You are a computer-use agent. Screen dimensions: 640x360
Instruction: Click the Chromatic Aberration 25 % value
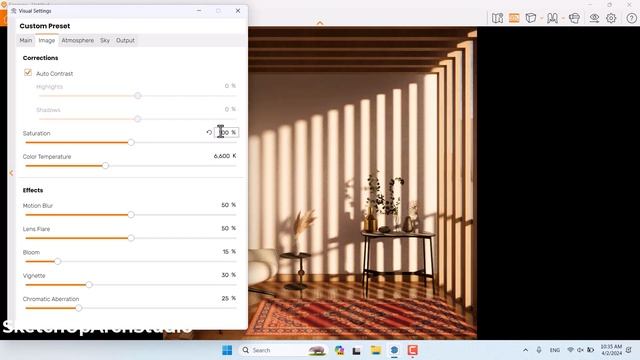click(229, 298)
